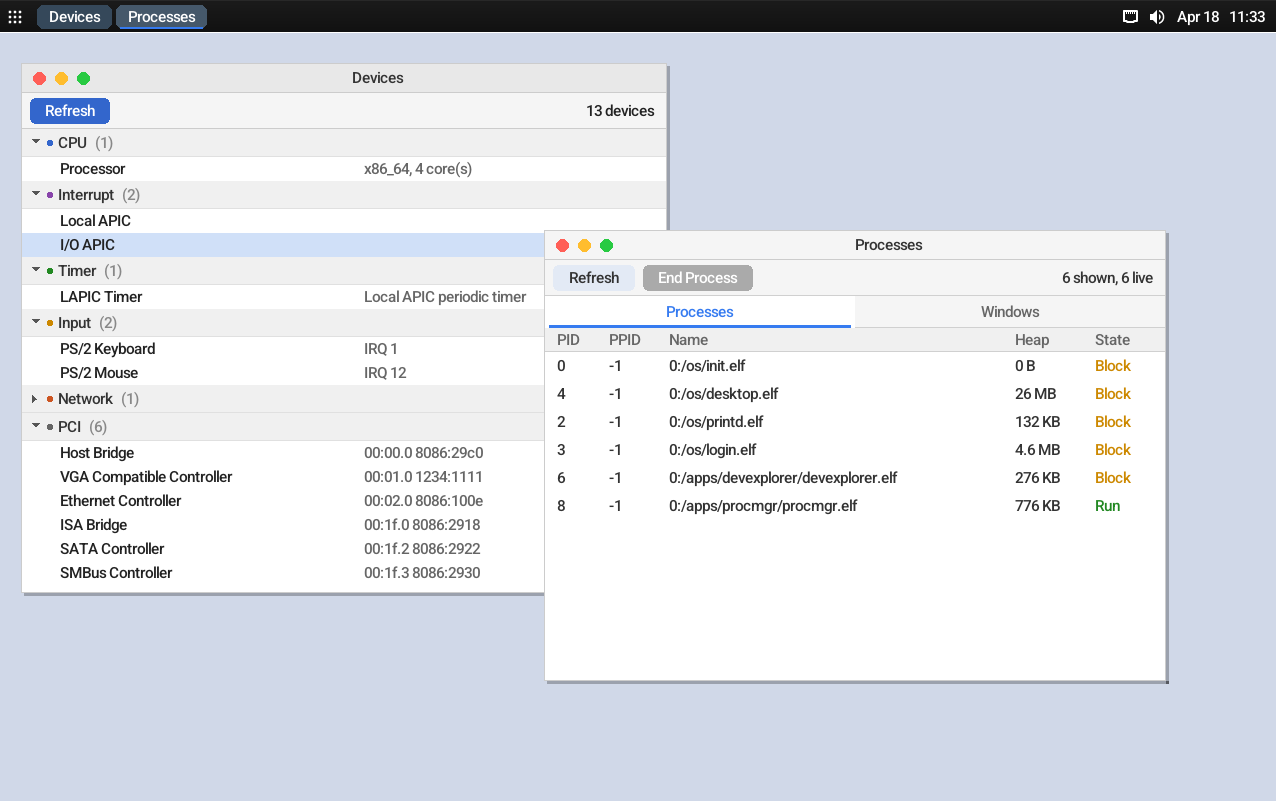Select the Host Bridge device
The height and width of the screenshot is (801, 1276).
click(x=284, y=453)
